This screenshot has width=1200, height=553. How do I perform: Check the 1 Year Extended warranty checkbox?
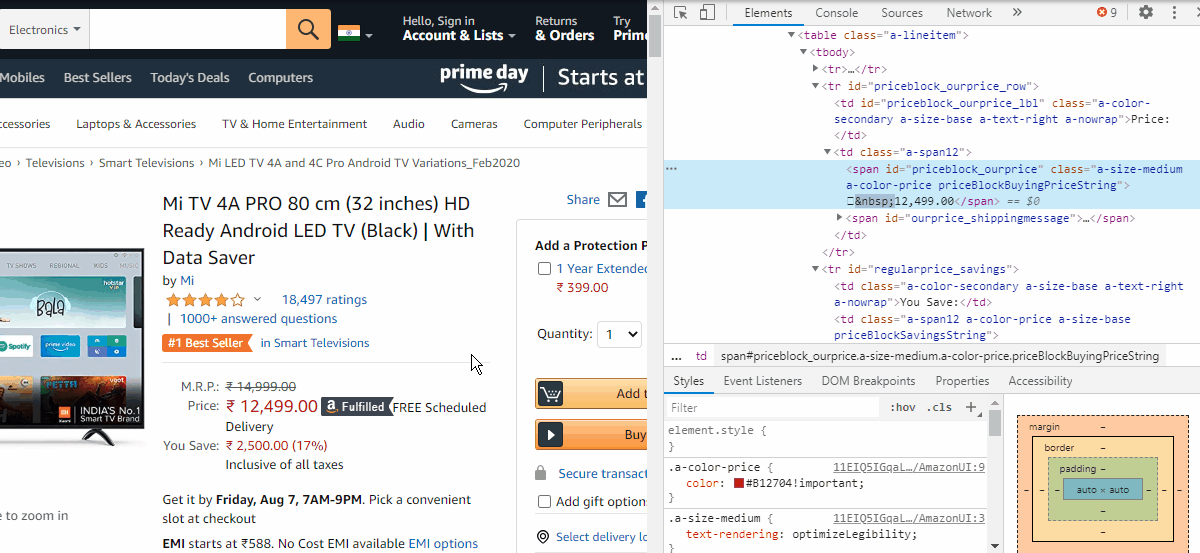tap(544, 268)
